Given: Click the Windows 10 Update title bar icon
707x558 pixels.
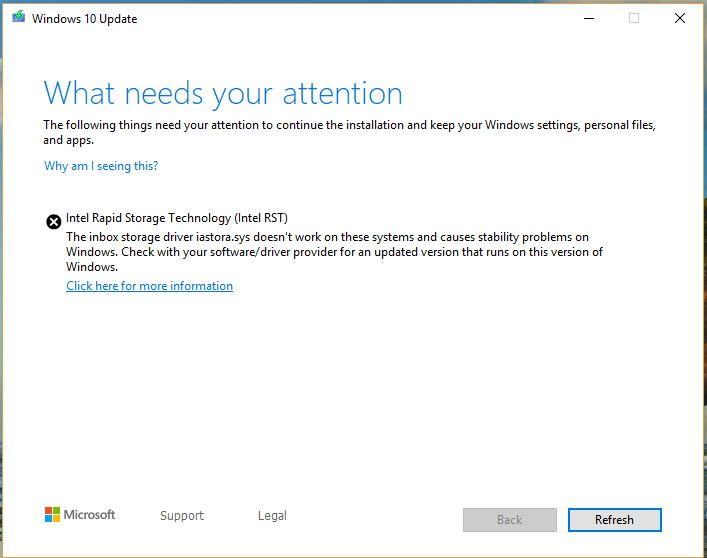Looking at the screenshot, I should pos(18,17).
